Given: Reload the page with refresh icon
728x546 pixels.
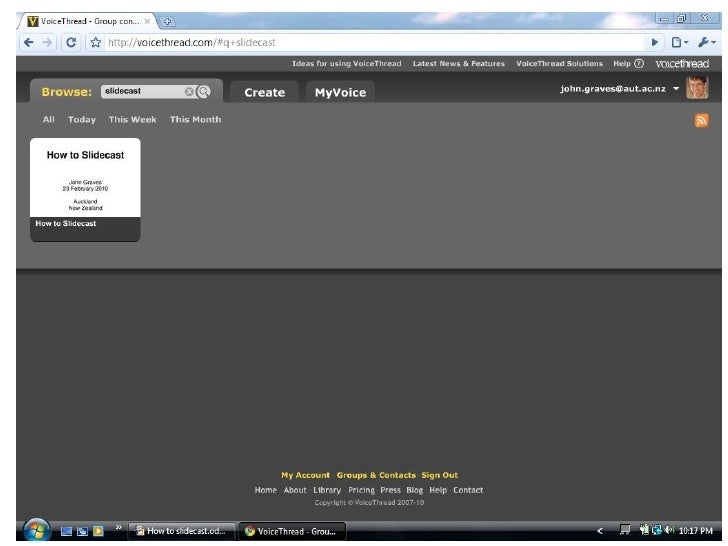Looking at the screenshot, I should 71,43.
